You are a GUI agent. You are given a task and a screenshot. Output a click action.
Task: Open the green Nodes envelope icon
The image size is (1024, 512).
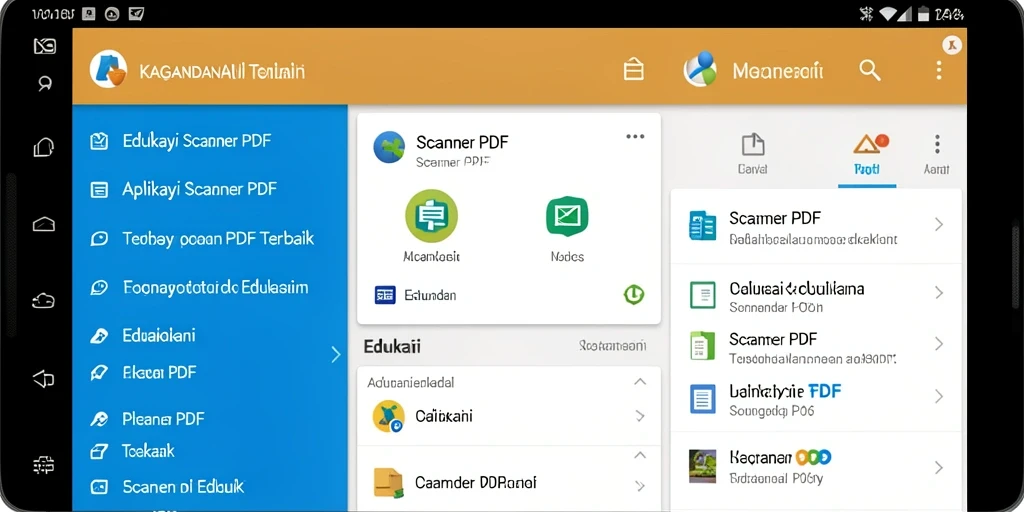coord(567,216)
